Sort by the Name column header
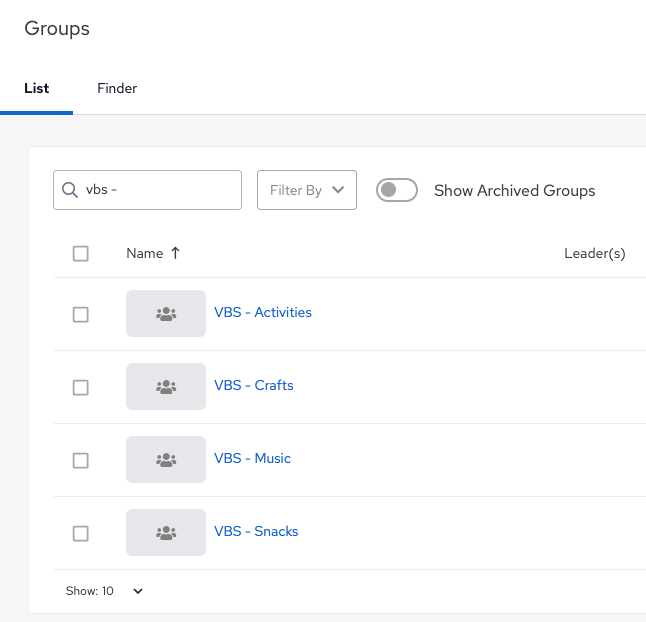Image resolution: width=646 pixels, height=622 pixels. click(x=145, y=253)
